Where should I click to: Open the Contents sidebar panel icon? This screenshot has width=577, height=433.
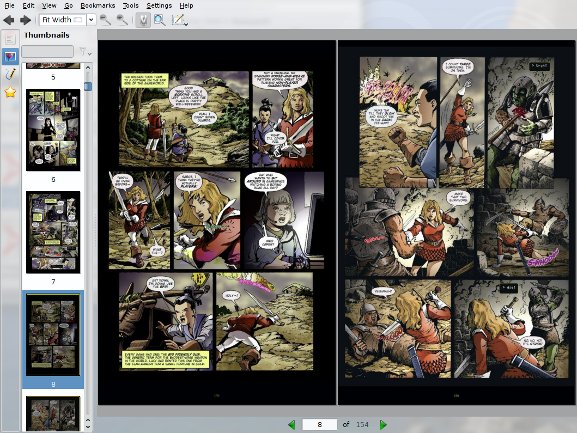pyautogui.click(x=10, y=38)
